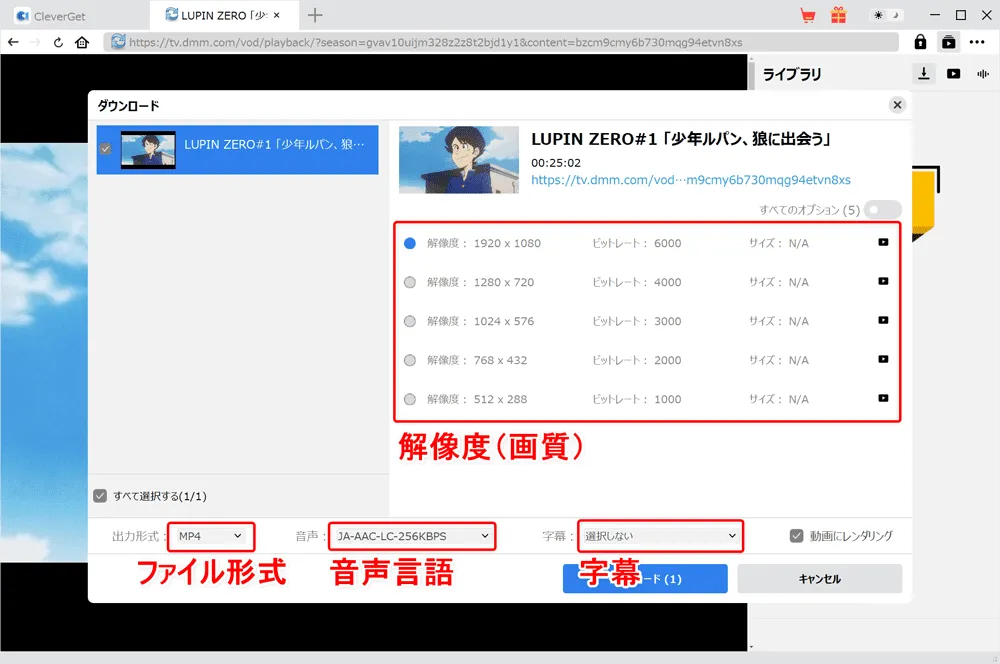Click the Cancel button
The image size is (1000, 664).
(x=820, y=579)
